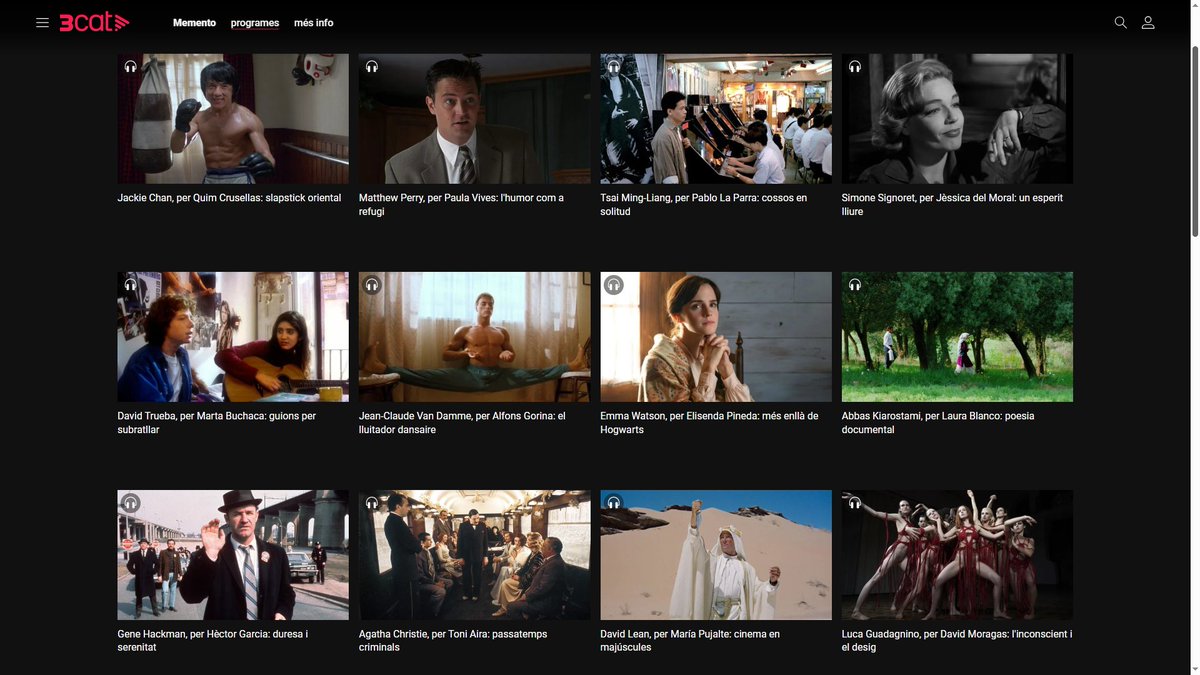Click headphones icon on Tsai Ming-Liang card

(614, 66)
